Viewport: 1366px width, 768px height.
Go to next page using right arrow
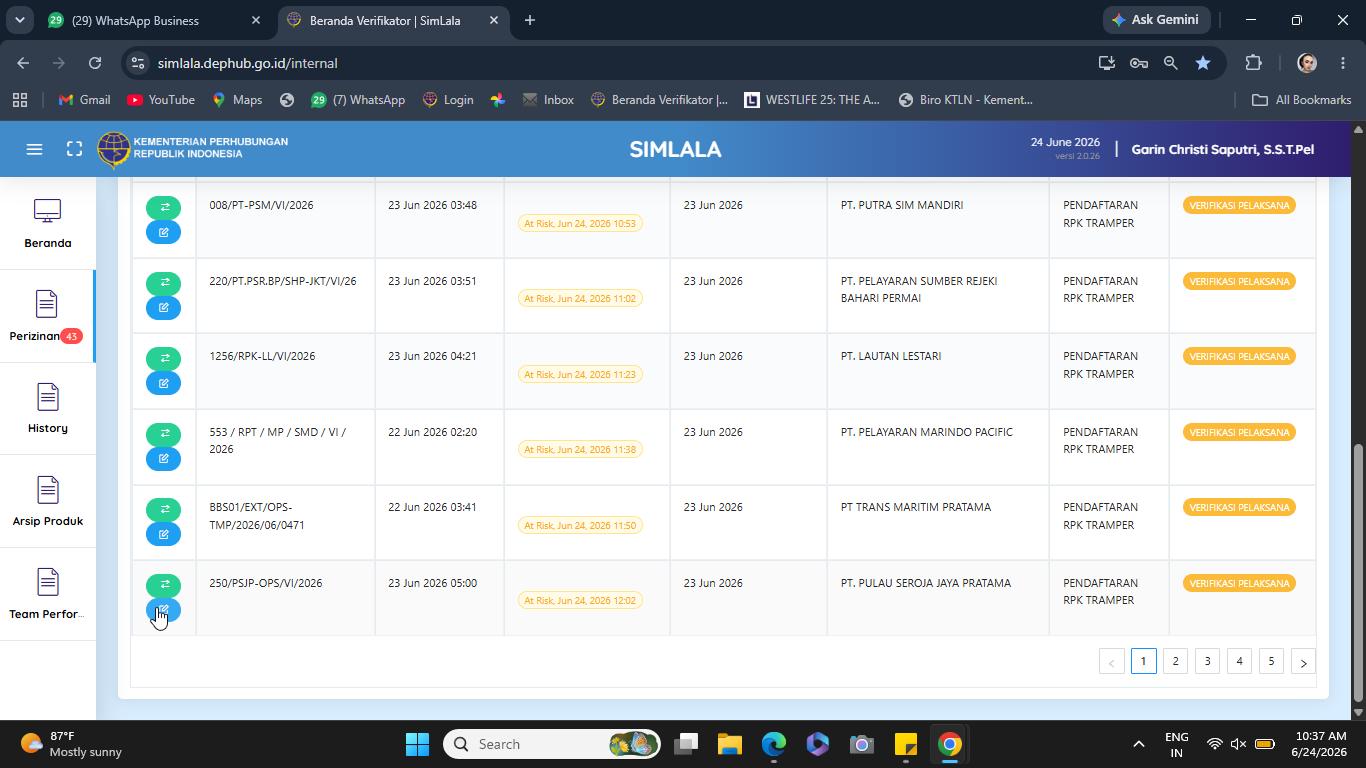point(1303,662)
